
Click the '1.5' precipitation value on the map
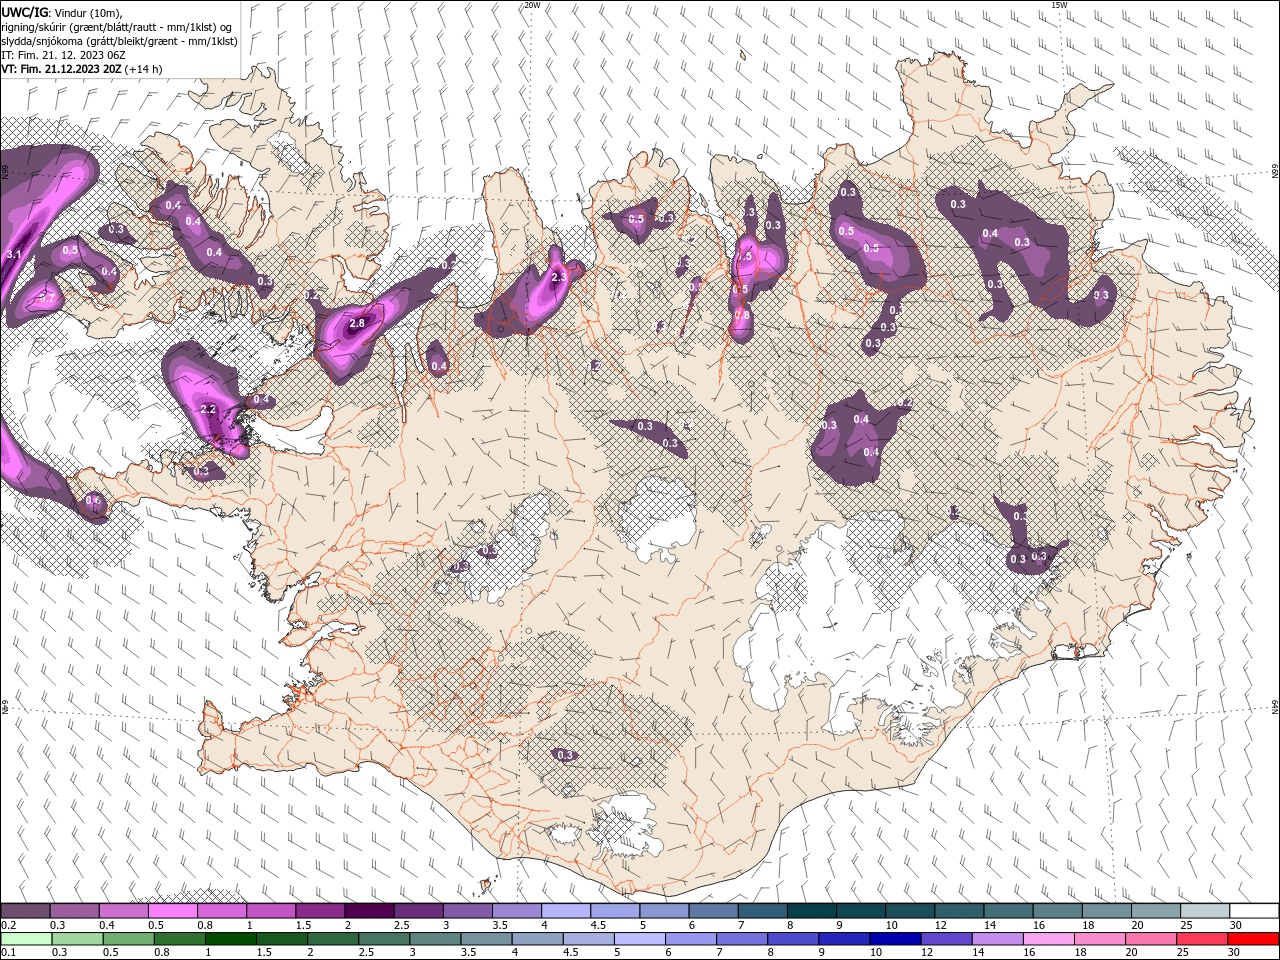click(744, 257)
